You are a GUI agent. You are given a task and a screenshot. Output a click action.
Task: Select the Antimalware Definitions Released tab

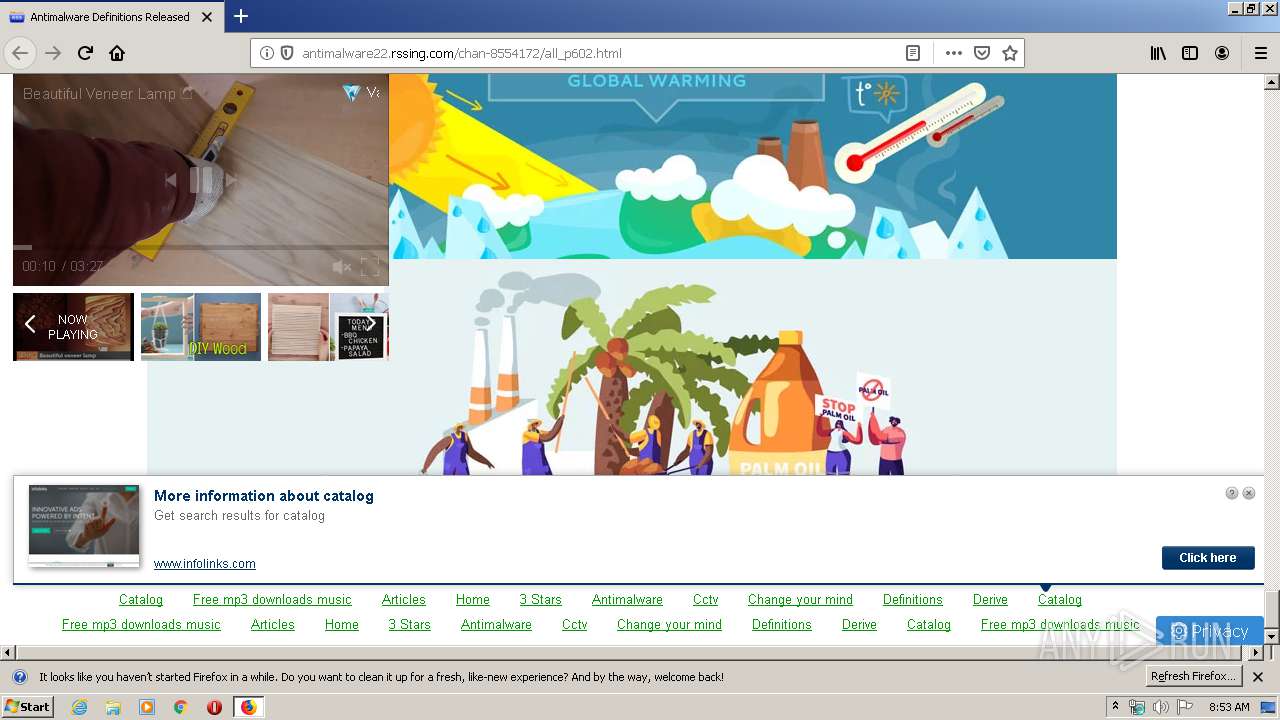pyautogui.click(x=111, y=17)
